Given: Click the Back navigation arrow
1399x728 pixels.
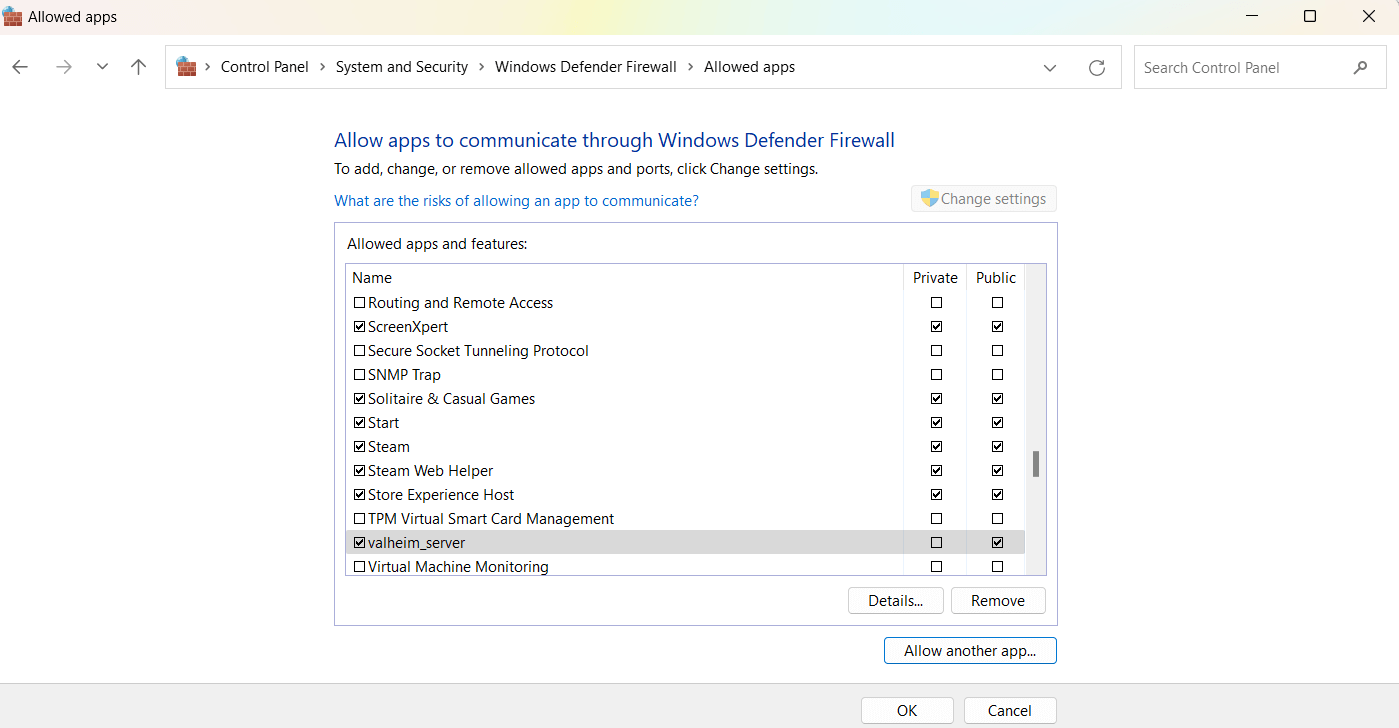Looking at the screenshot, I should (x=20, y=67).
